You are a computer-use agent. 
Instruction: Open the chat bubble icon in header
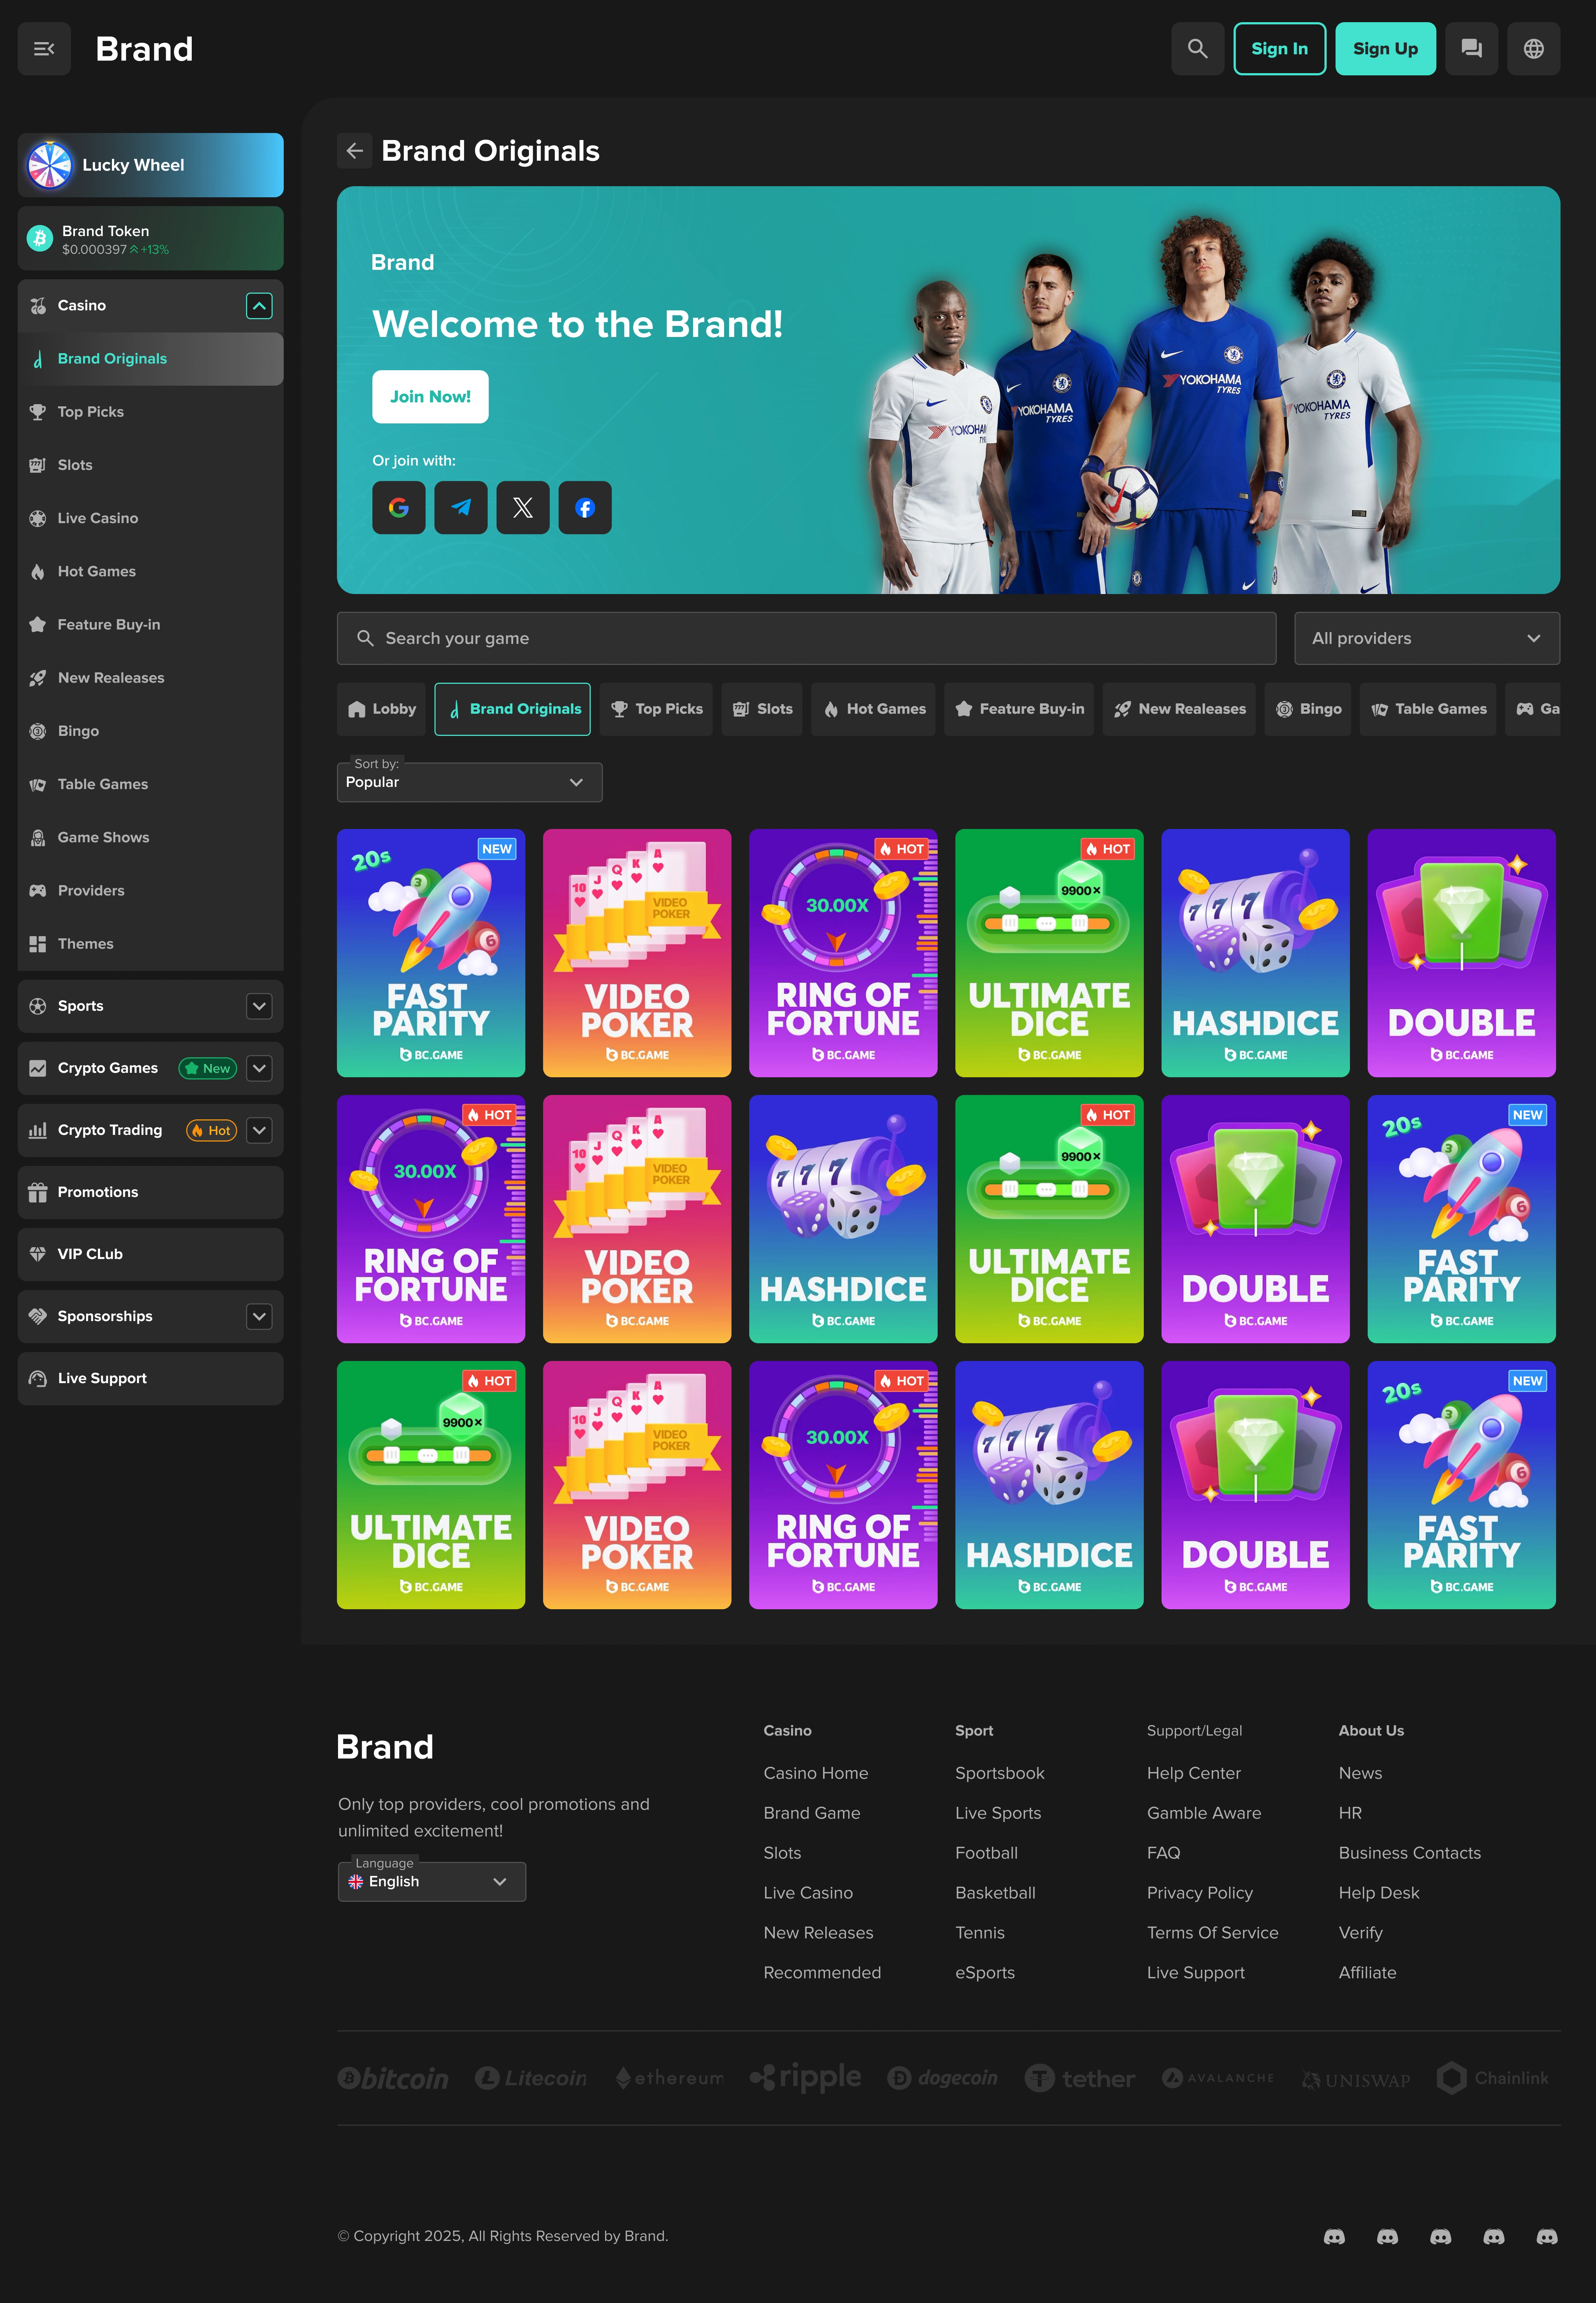tap(1471, 49)
